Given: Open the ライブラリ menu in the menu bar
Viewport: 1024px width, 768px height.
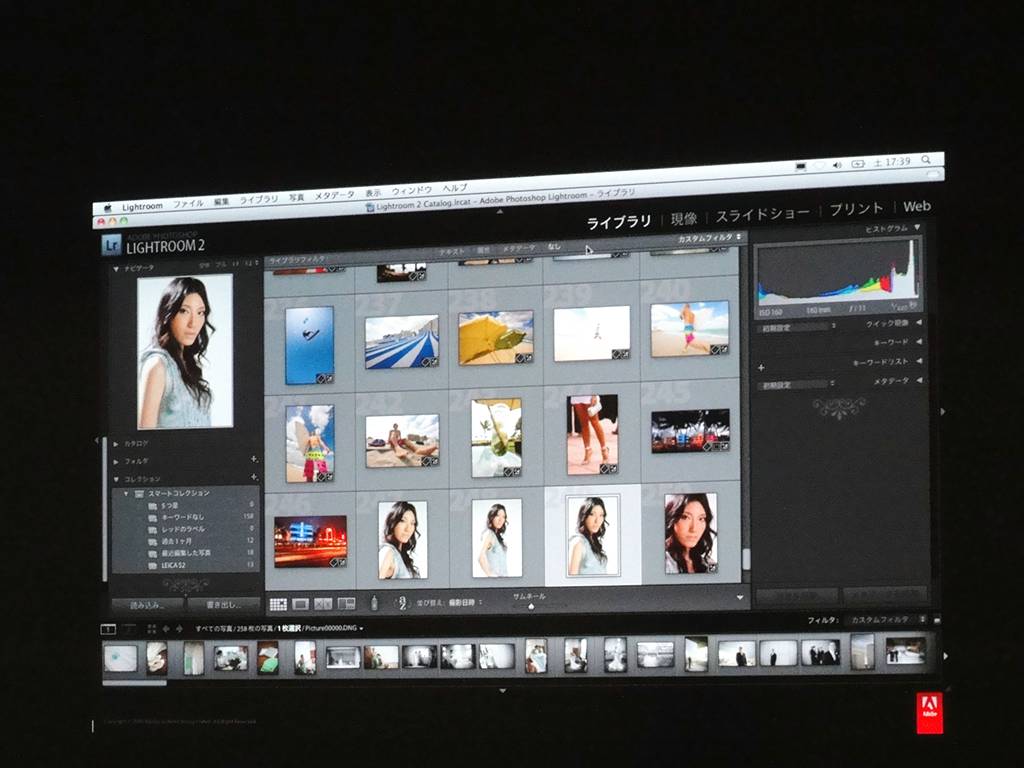Looking at the screenshot, I should (x=259, y=199).
